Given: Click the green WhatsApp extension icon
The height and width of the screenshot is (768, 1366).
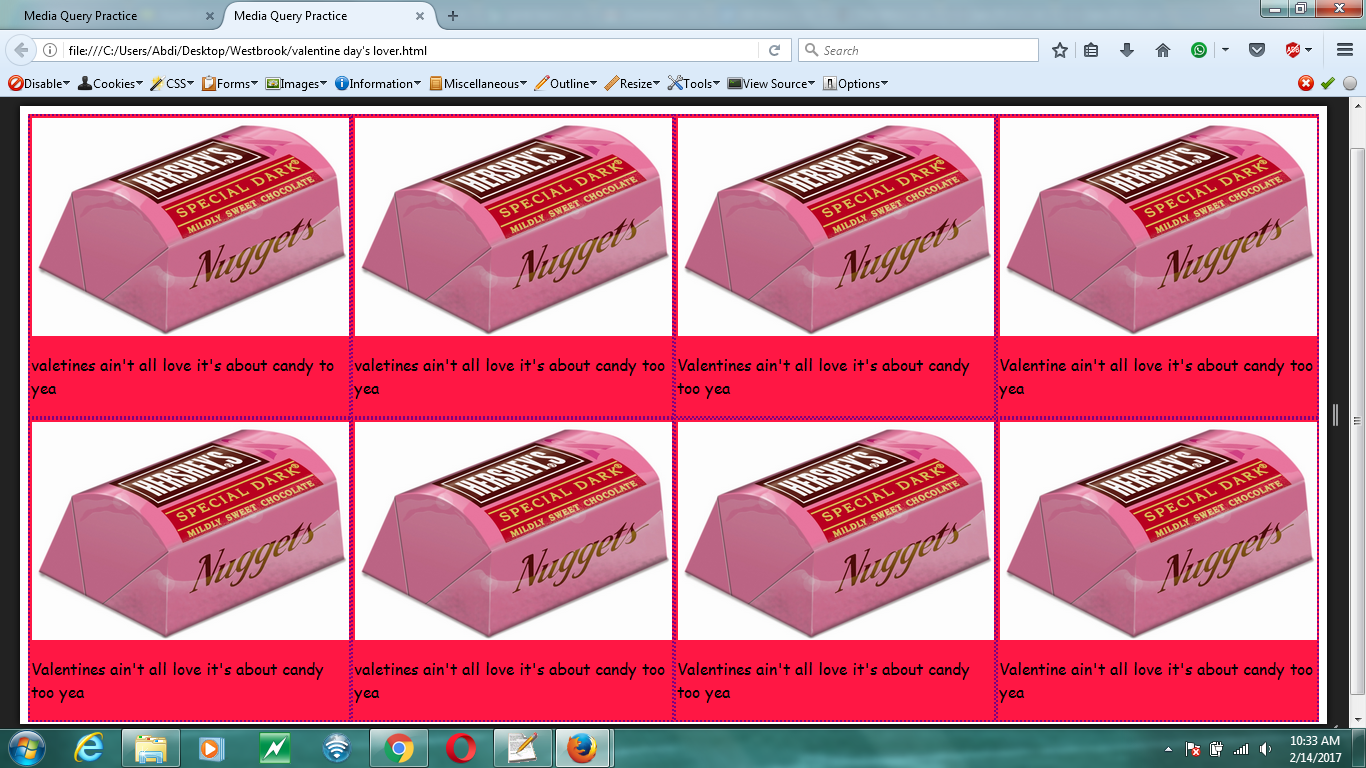Looking at the screenshot, I should pos(1199,50).
